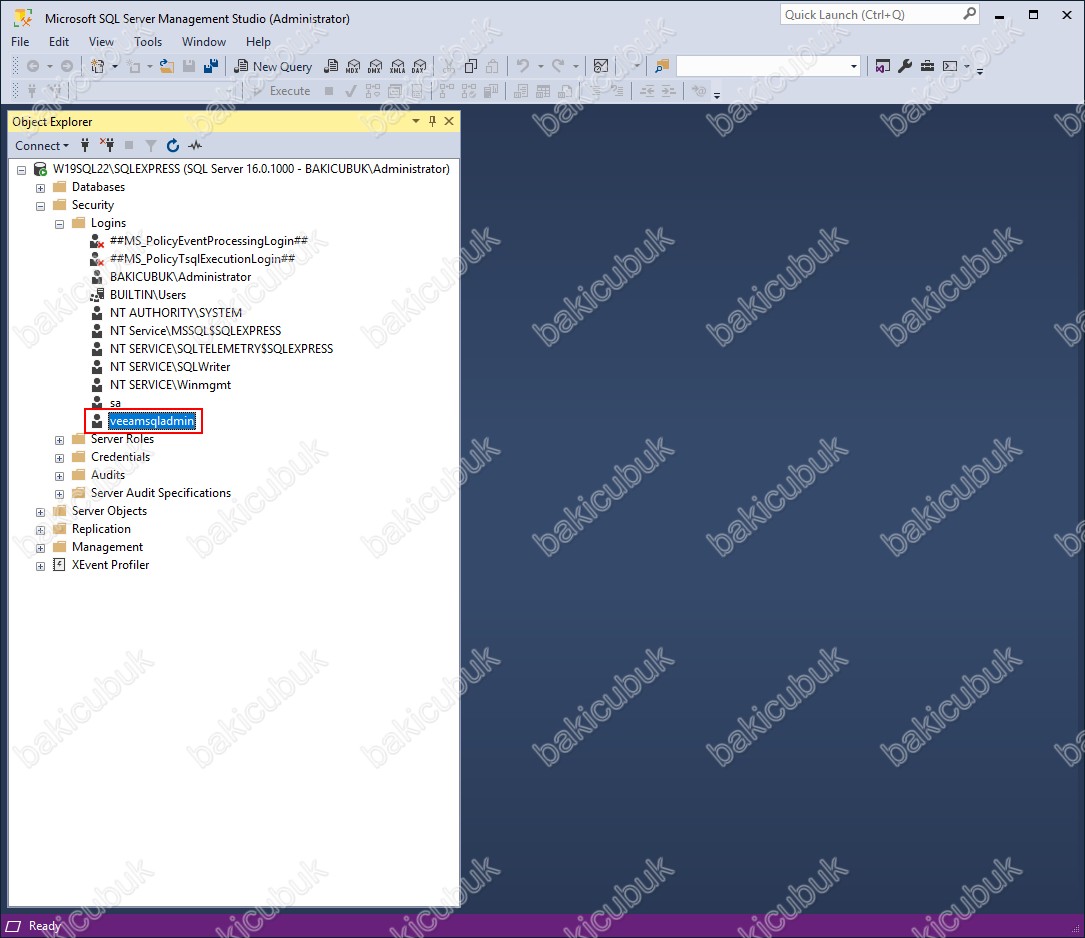1085x938 pixels.
Task: Click the Disconnect plug icon
Action: [107, 145]
